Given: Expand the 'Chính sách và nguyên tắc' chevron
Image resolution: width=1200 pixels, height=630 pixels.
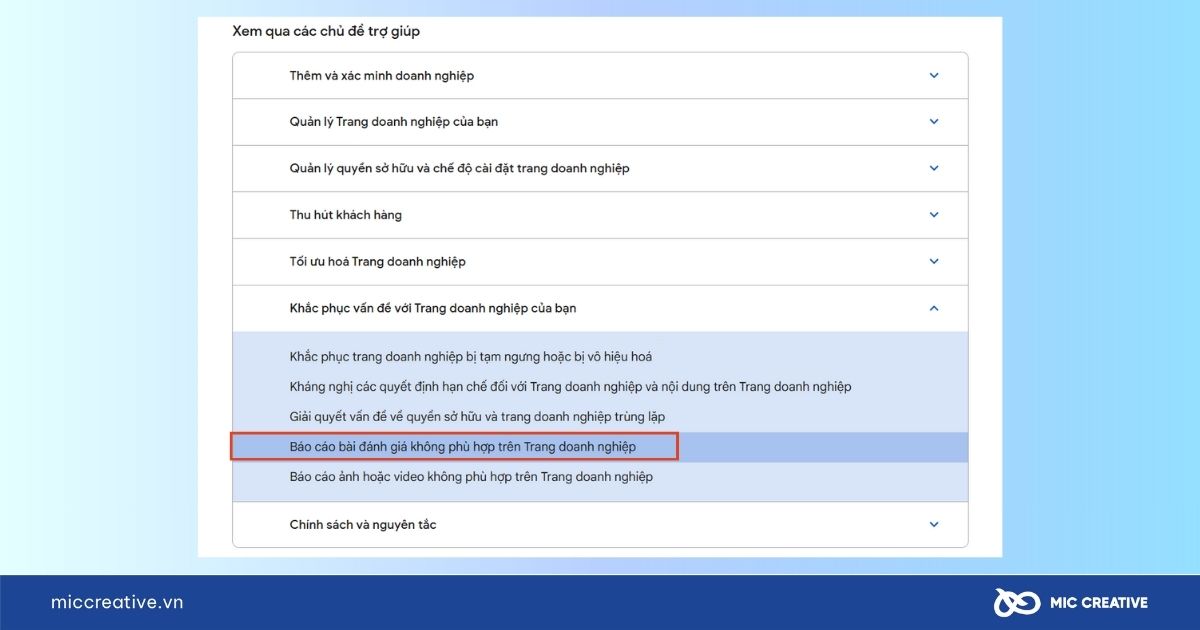Looking at the screenshot, I should click(x=934, y=524).
